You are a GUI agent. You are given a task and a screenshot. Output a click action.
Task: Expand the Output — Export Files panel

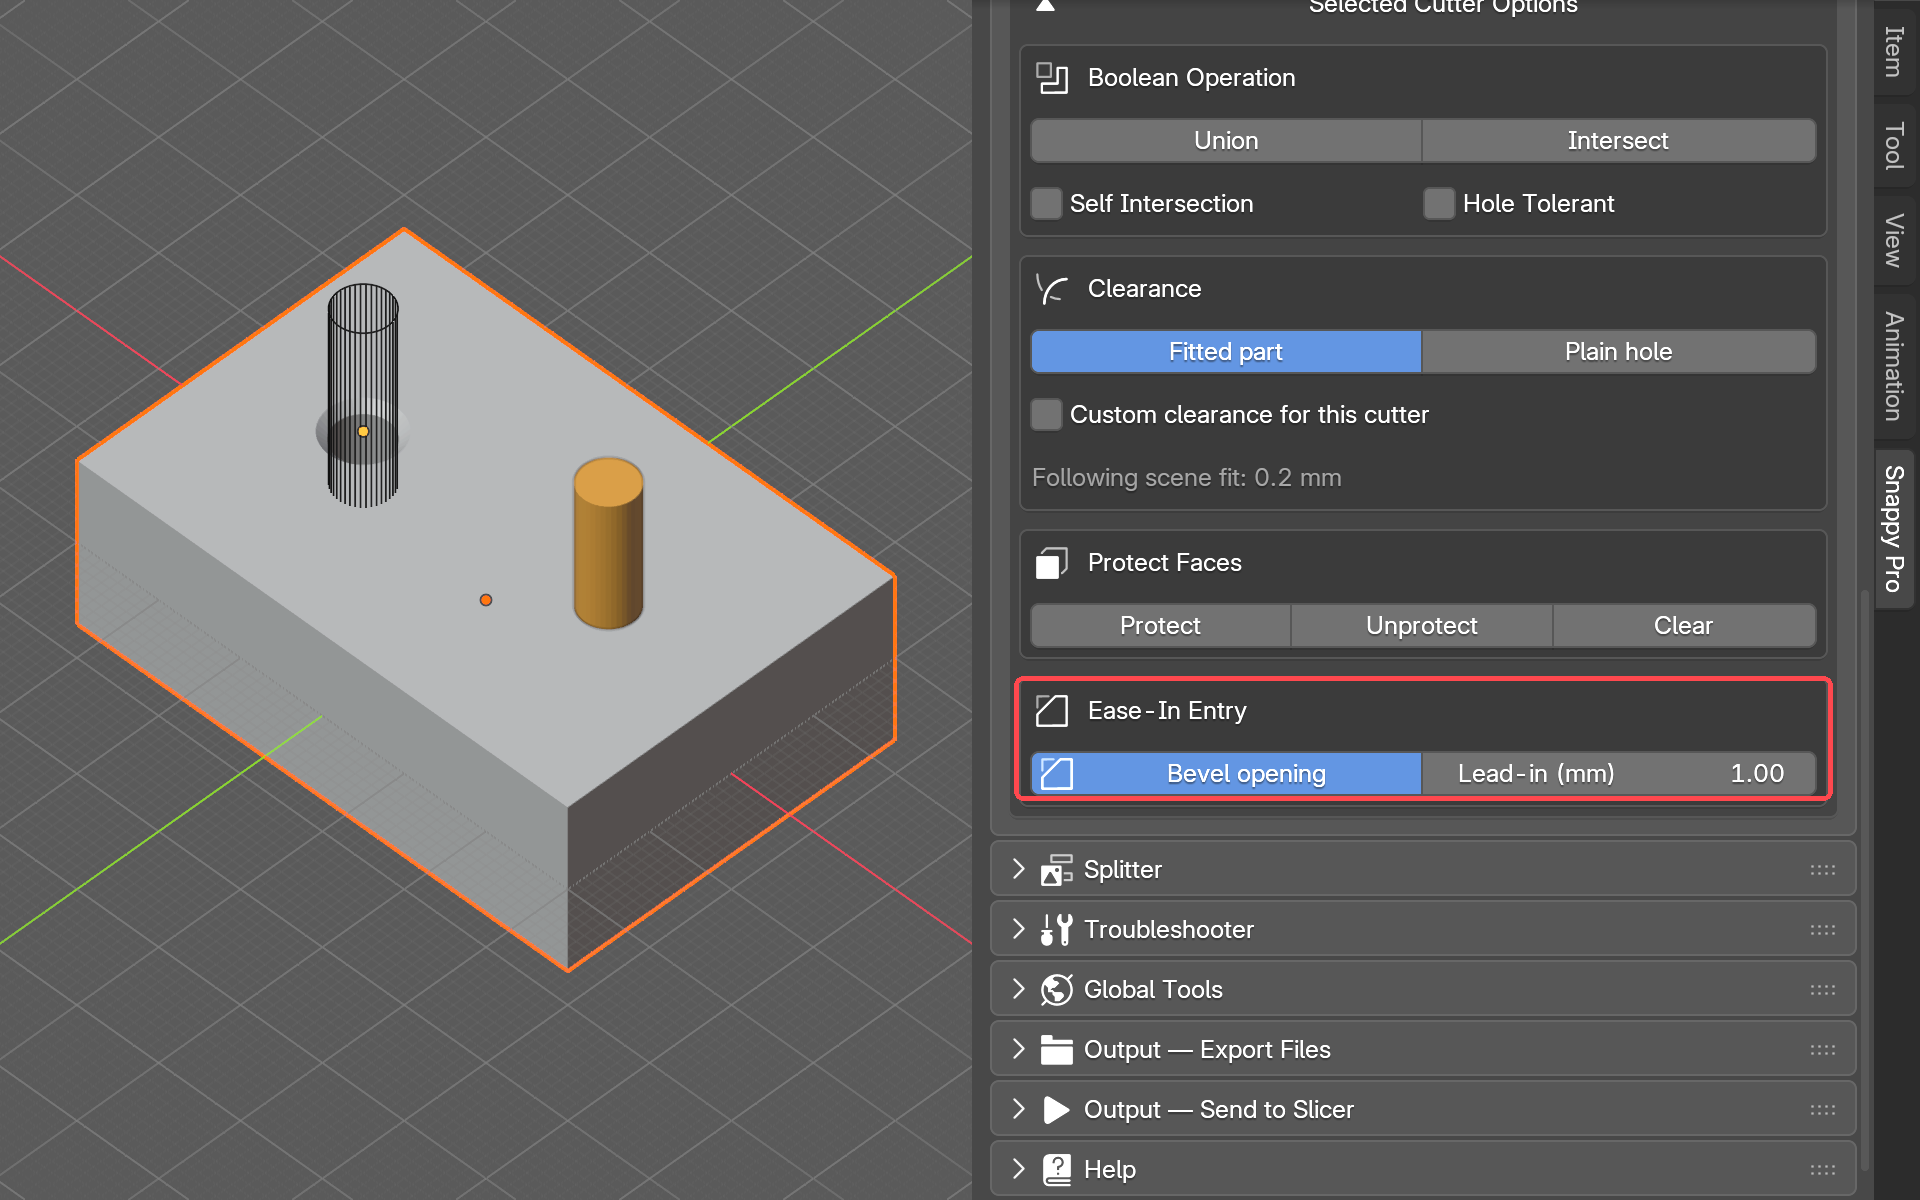1423,1050
